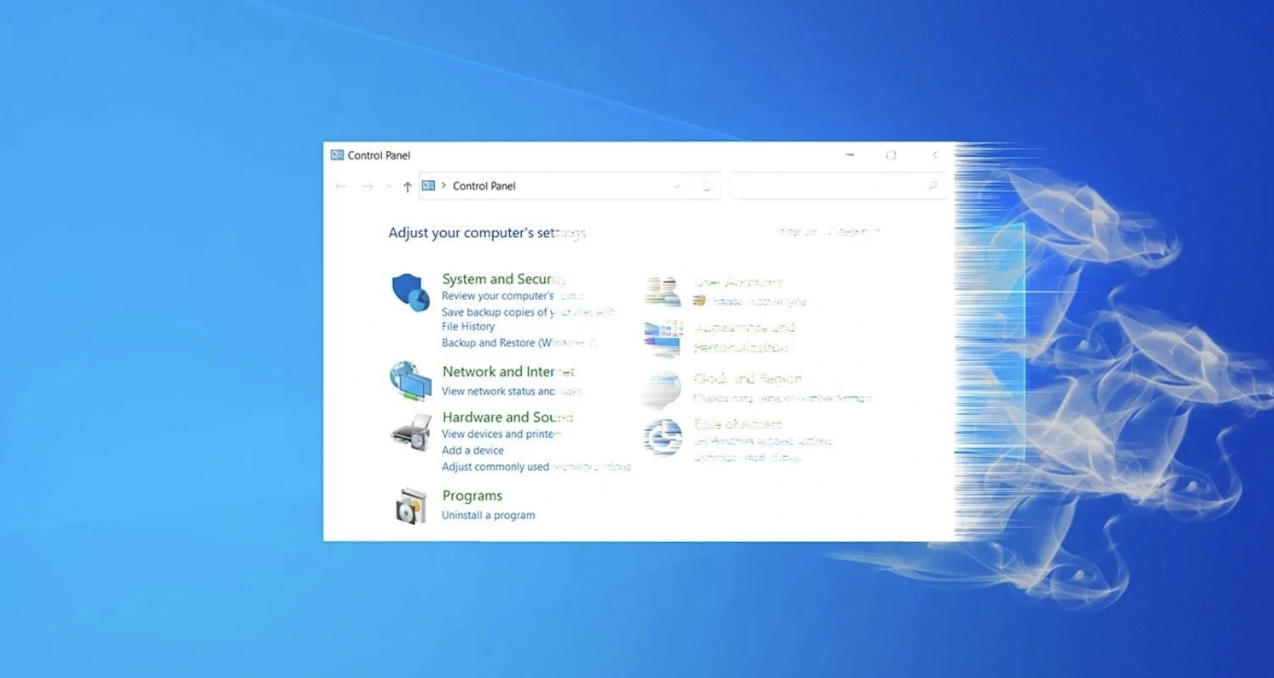The height and width of the screenshot is (678, 1274).
Task: Open Review your computer's status
Action: [513, 296]
